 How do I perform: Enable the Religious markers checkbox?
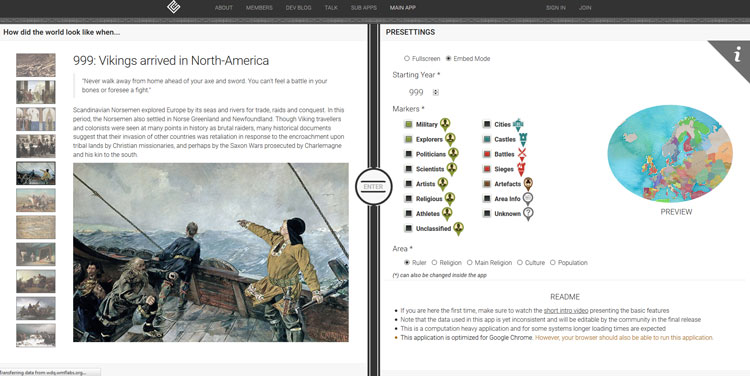[408, 199]
